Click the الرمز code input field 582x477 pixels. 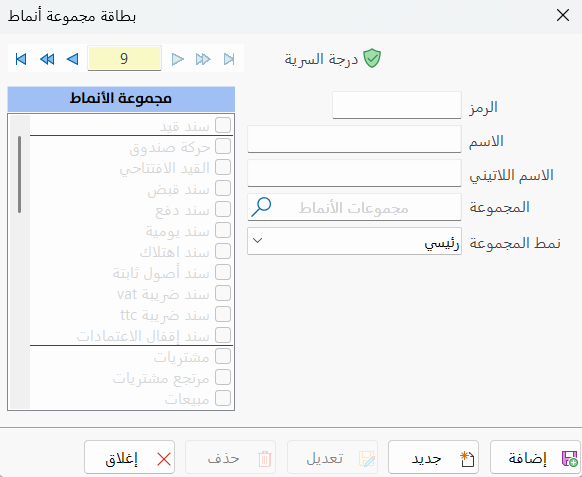point(397,105)
